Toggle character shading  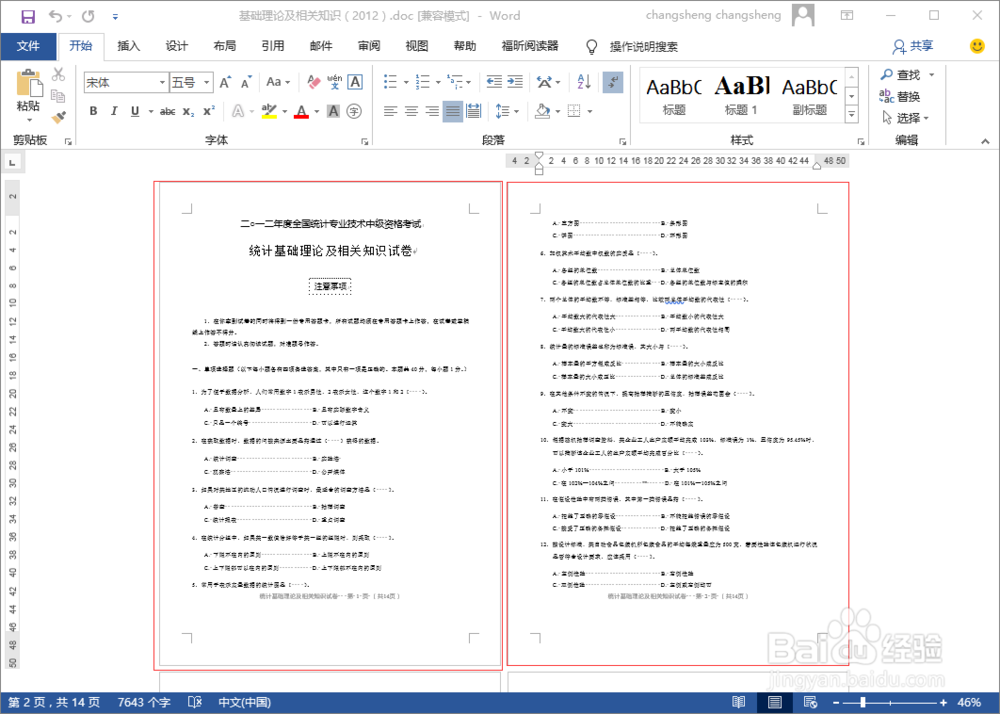[334, 112]
